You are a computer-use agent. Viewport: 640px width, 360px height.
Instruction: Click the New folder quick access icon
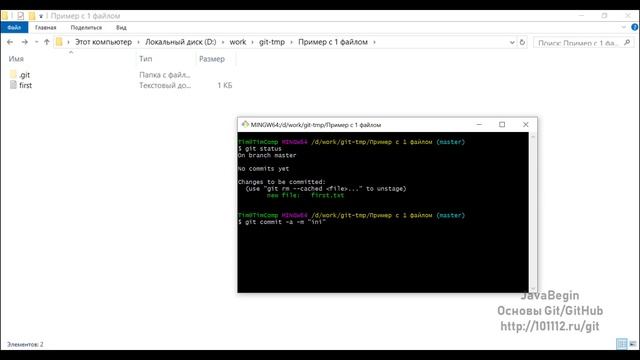tap(32, 16)
